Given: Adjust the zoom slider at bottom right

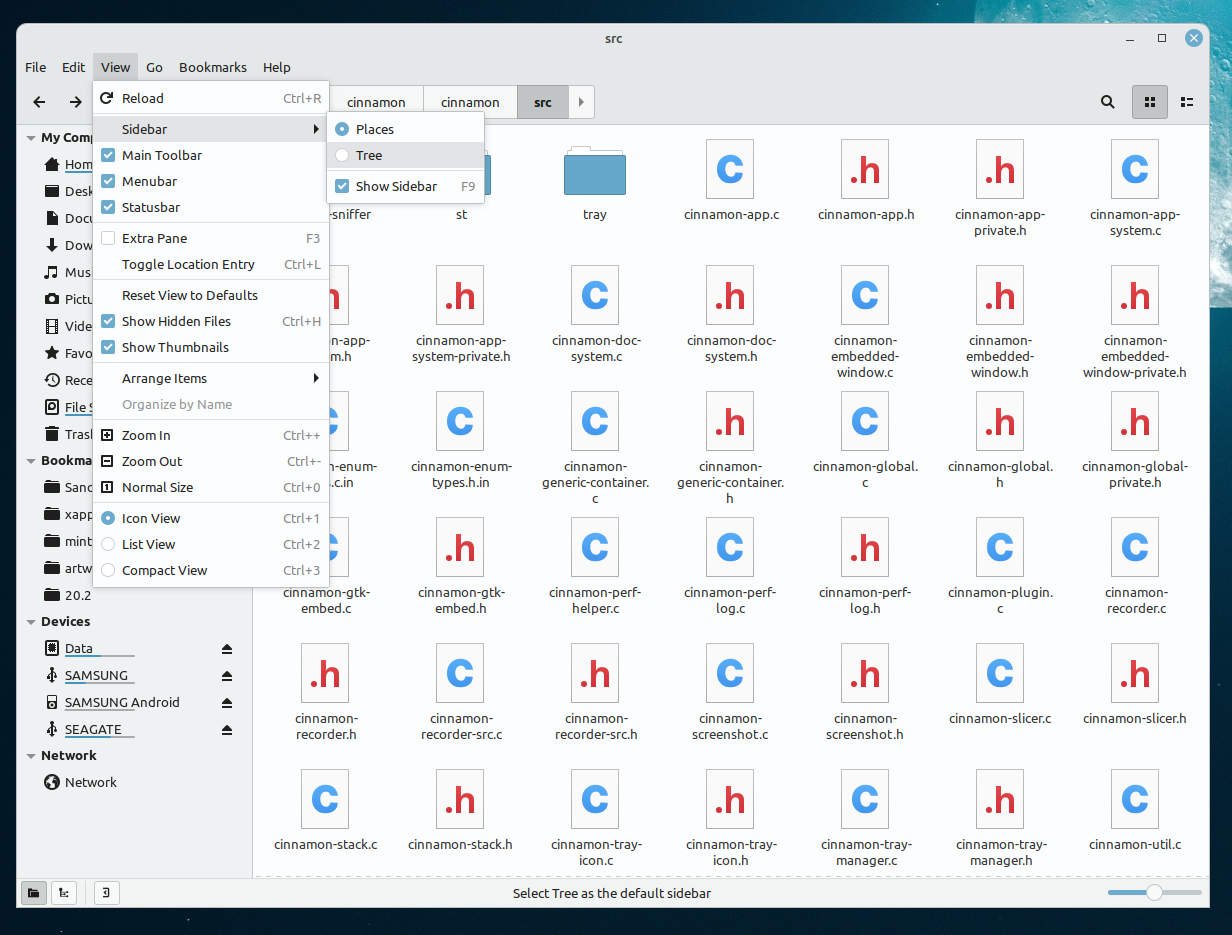Looking at the screenshot, I should (1154, 892).
